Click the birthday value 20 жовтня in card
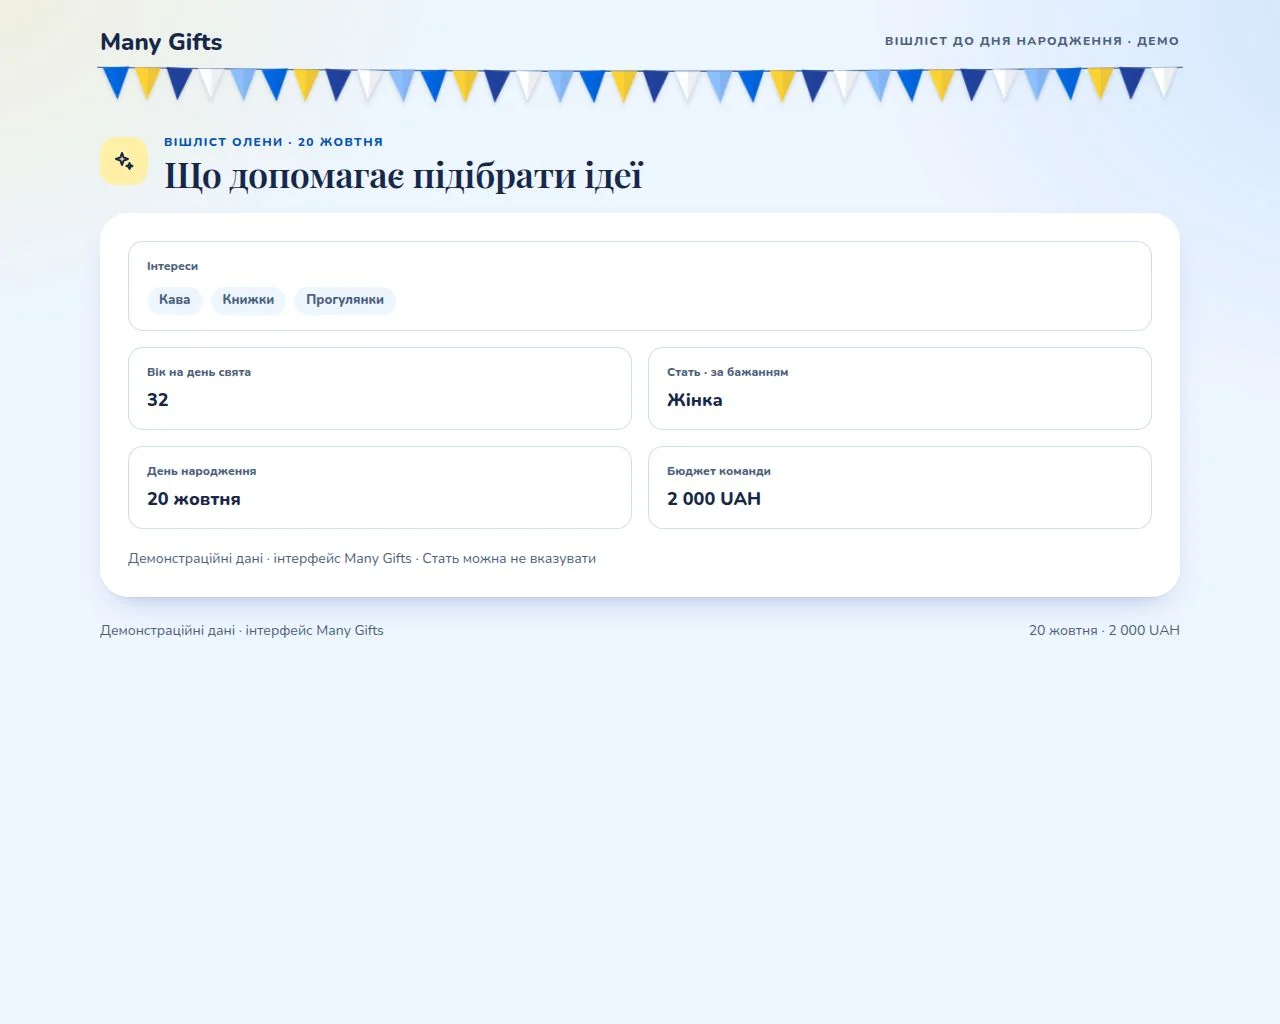This screenshot has height=1024, width=1280. click(x=194, y=499)
